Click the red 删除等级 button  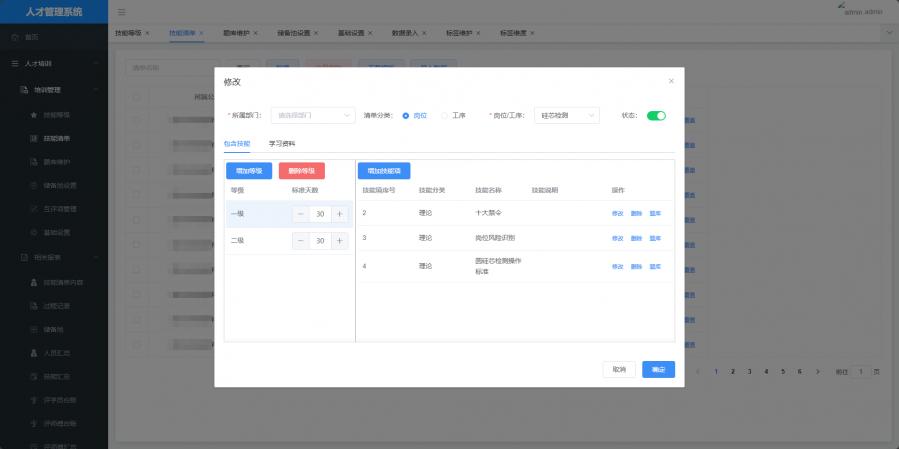pos(302,171)
